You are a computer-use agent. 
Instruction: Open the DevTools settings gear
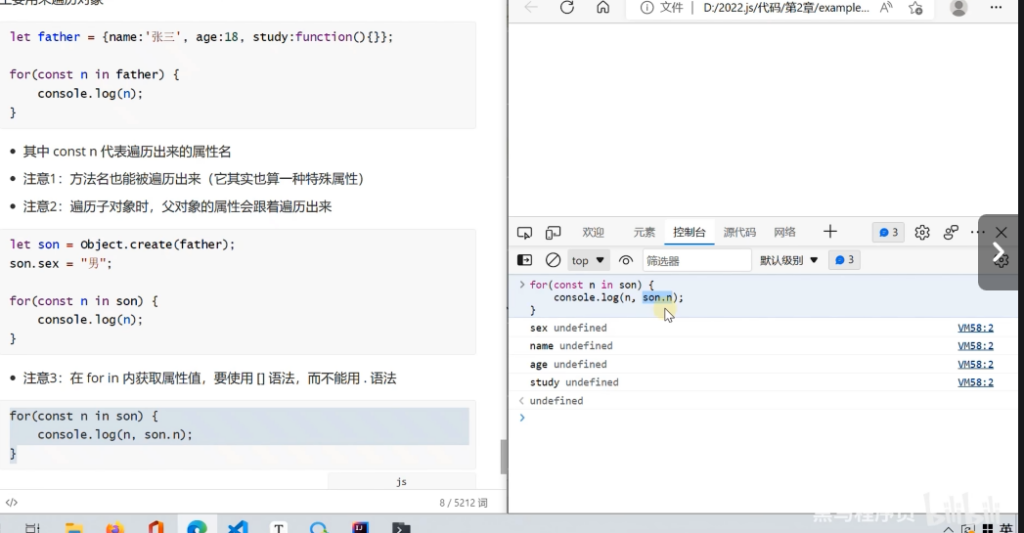click(x=922, y=232)
